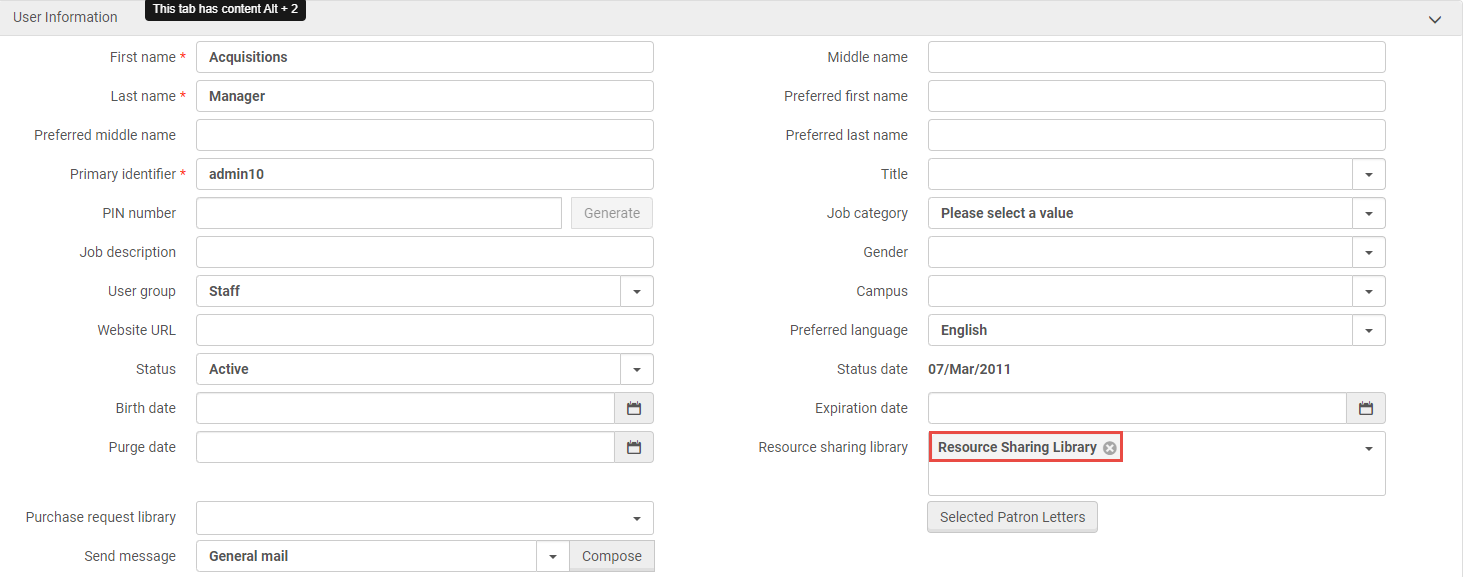Collapse the User Information section
The height and width of the screenshot is (577, 1463).
tap(1435, 19)
